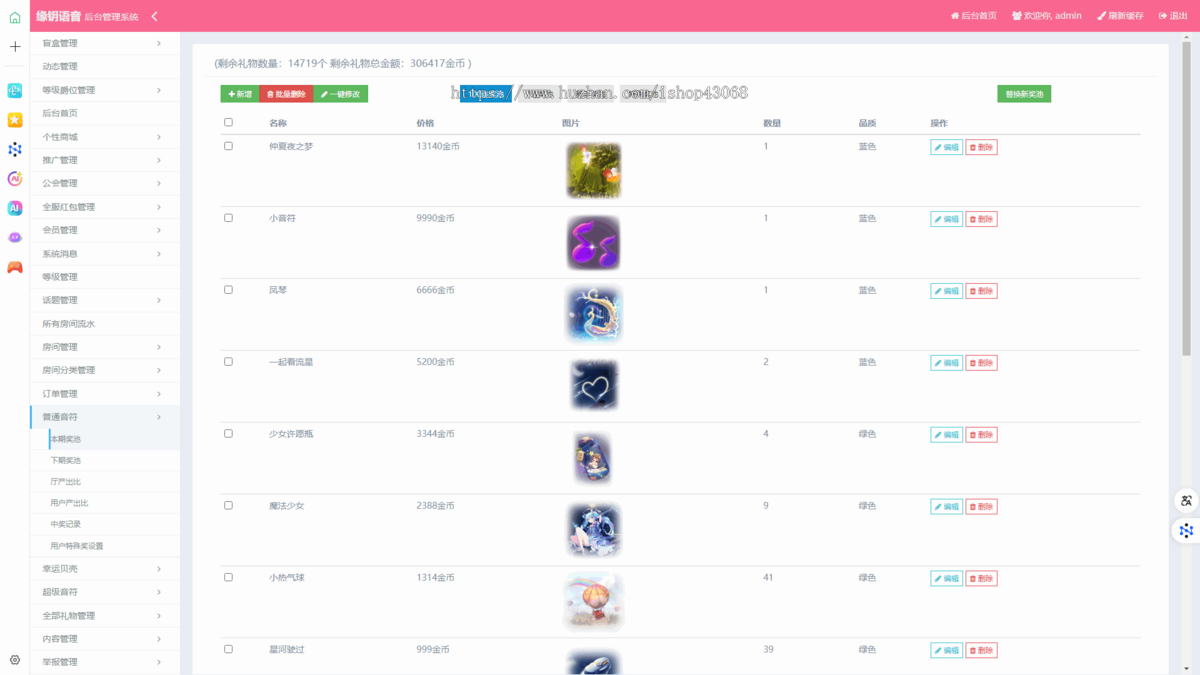
Task: Click the green 新增 button
Action: point(240,94)
